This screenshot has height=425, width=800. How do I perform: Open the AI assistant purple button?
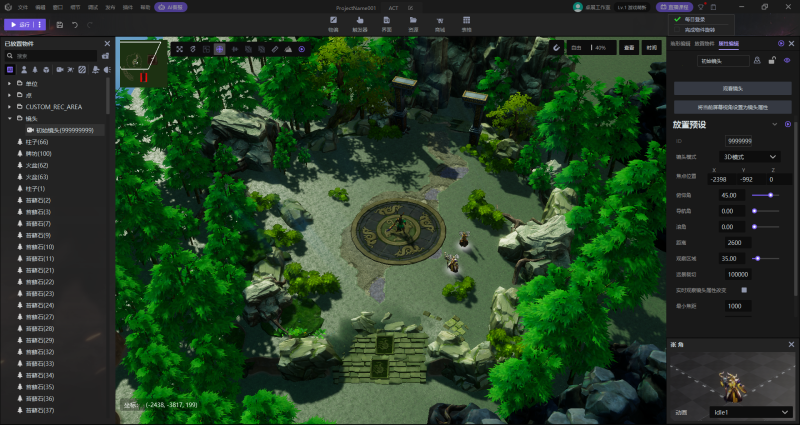[170, 7]
